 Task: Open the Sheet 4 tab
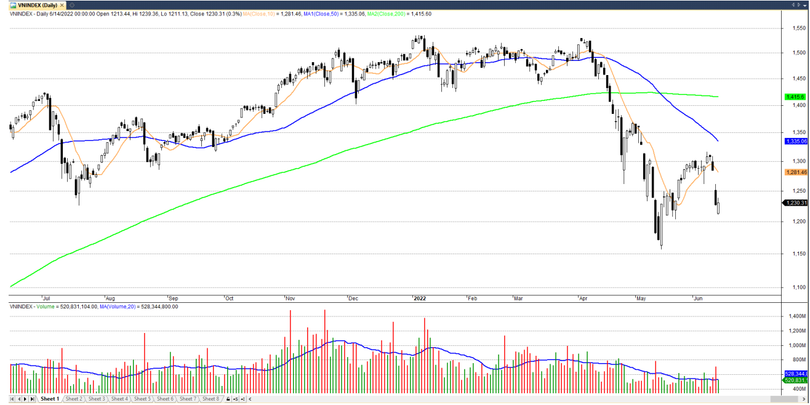(x=119, y=399)
